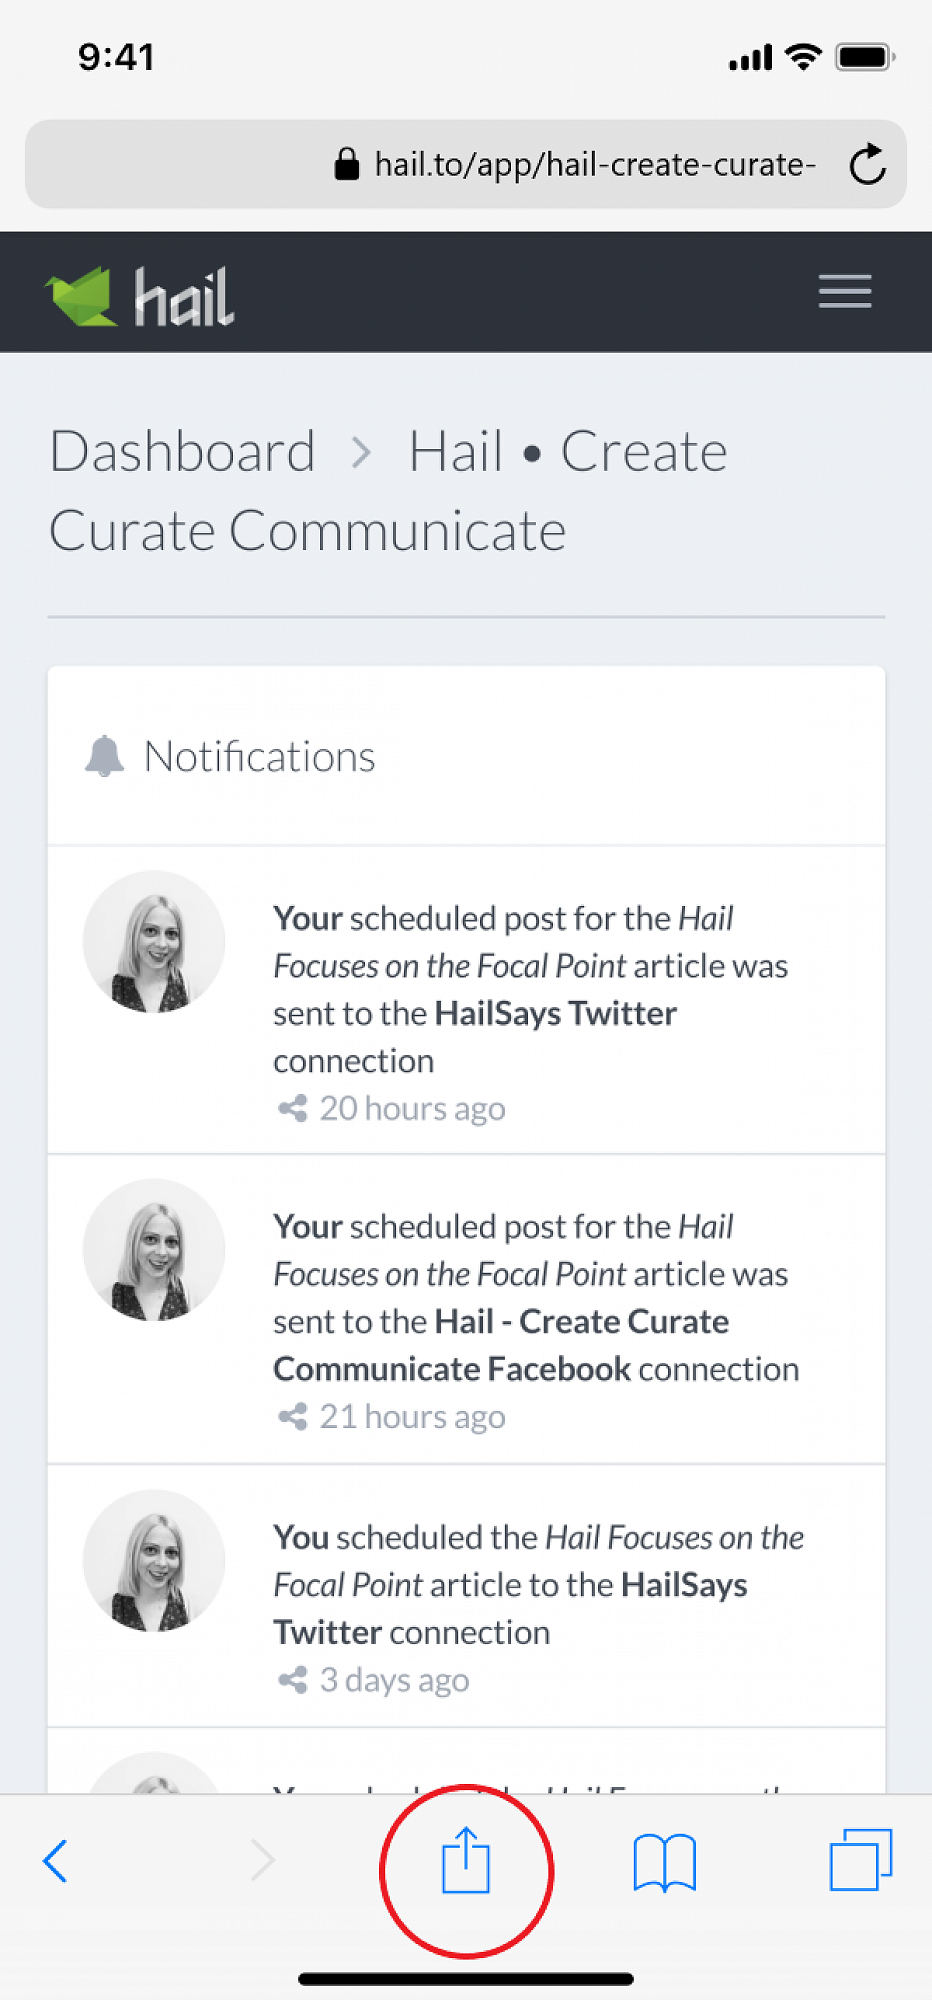Reload the page with refresh icon
Image resolution: width=932 pixels, height=2000 pixels.
867,165
